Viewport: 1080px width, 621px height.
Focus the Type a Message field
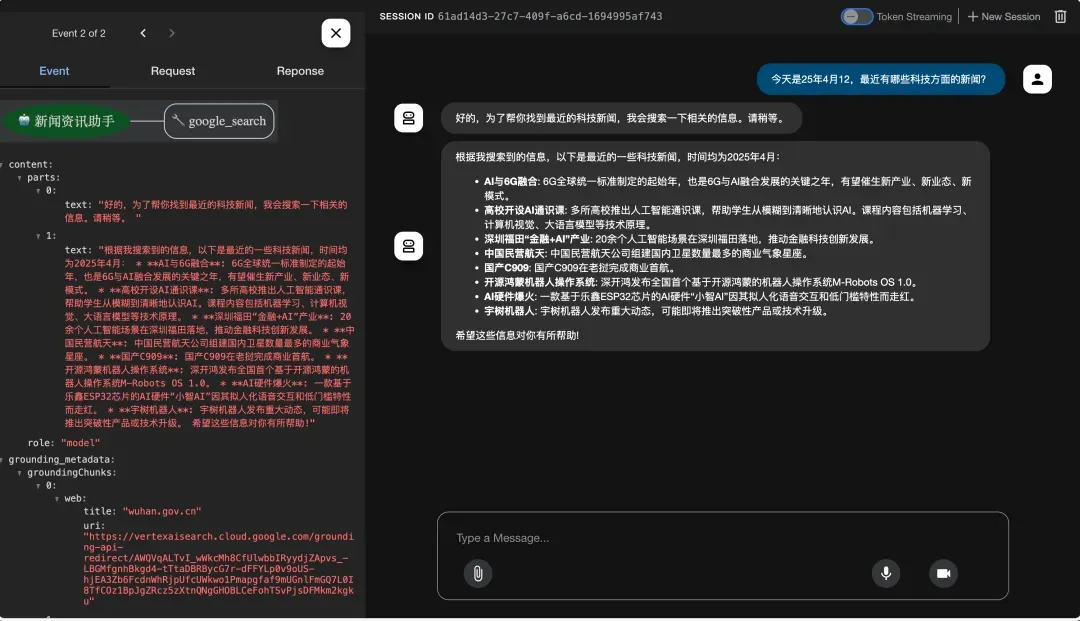[723, 538]
